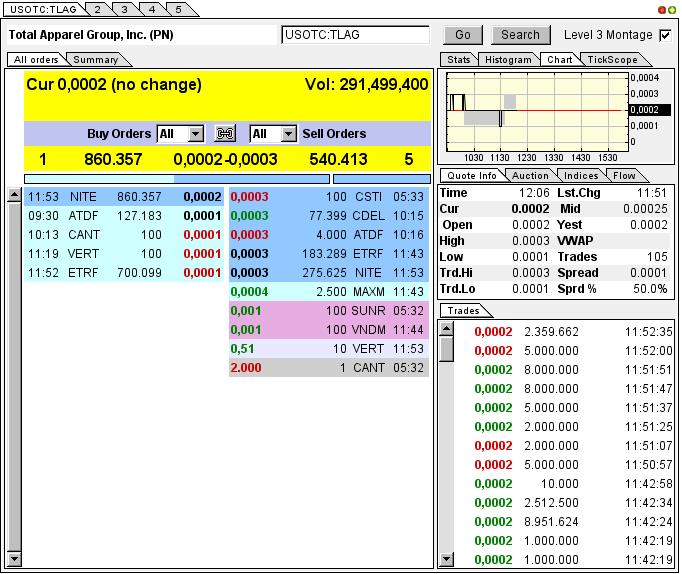Viewport: 682px width, 574px height.
Task: Select the VNDM sell order at 11:44
Action: tap(329, 330)
